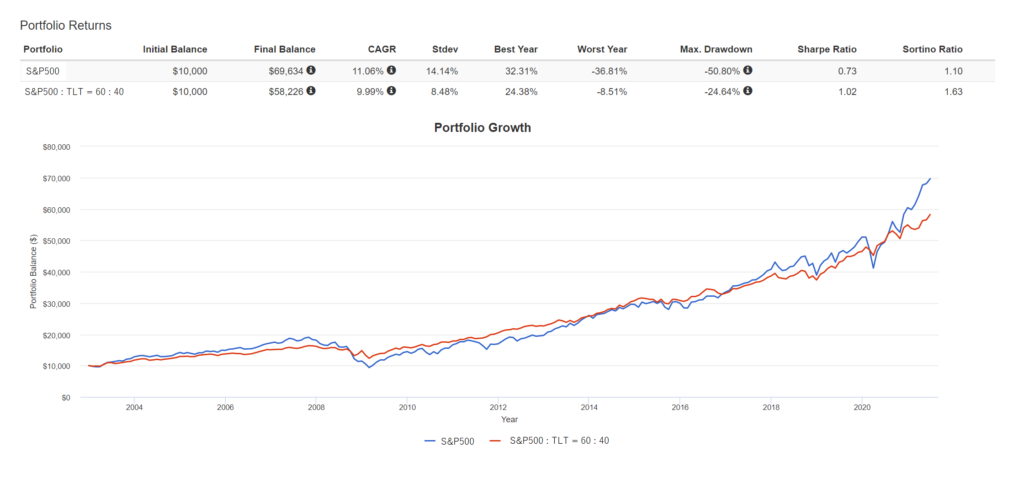The width and height of the screenshot is (1024, 483).
Task: Click info icon beside $58,226 final balance
Action: click(311, 91)
